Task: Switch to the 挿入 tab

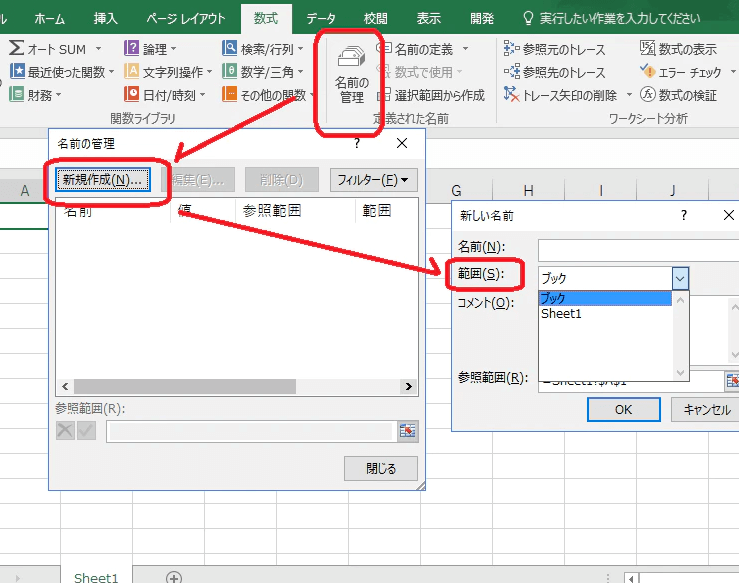Action: [105, 18]
